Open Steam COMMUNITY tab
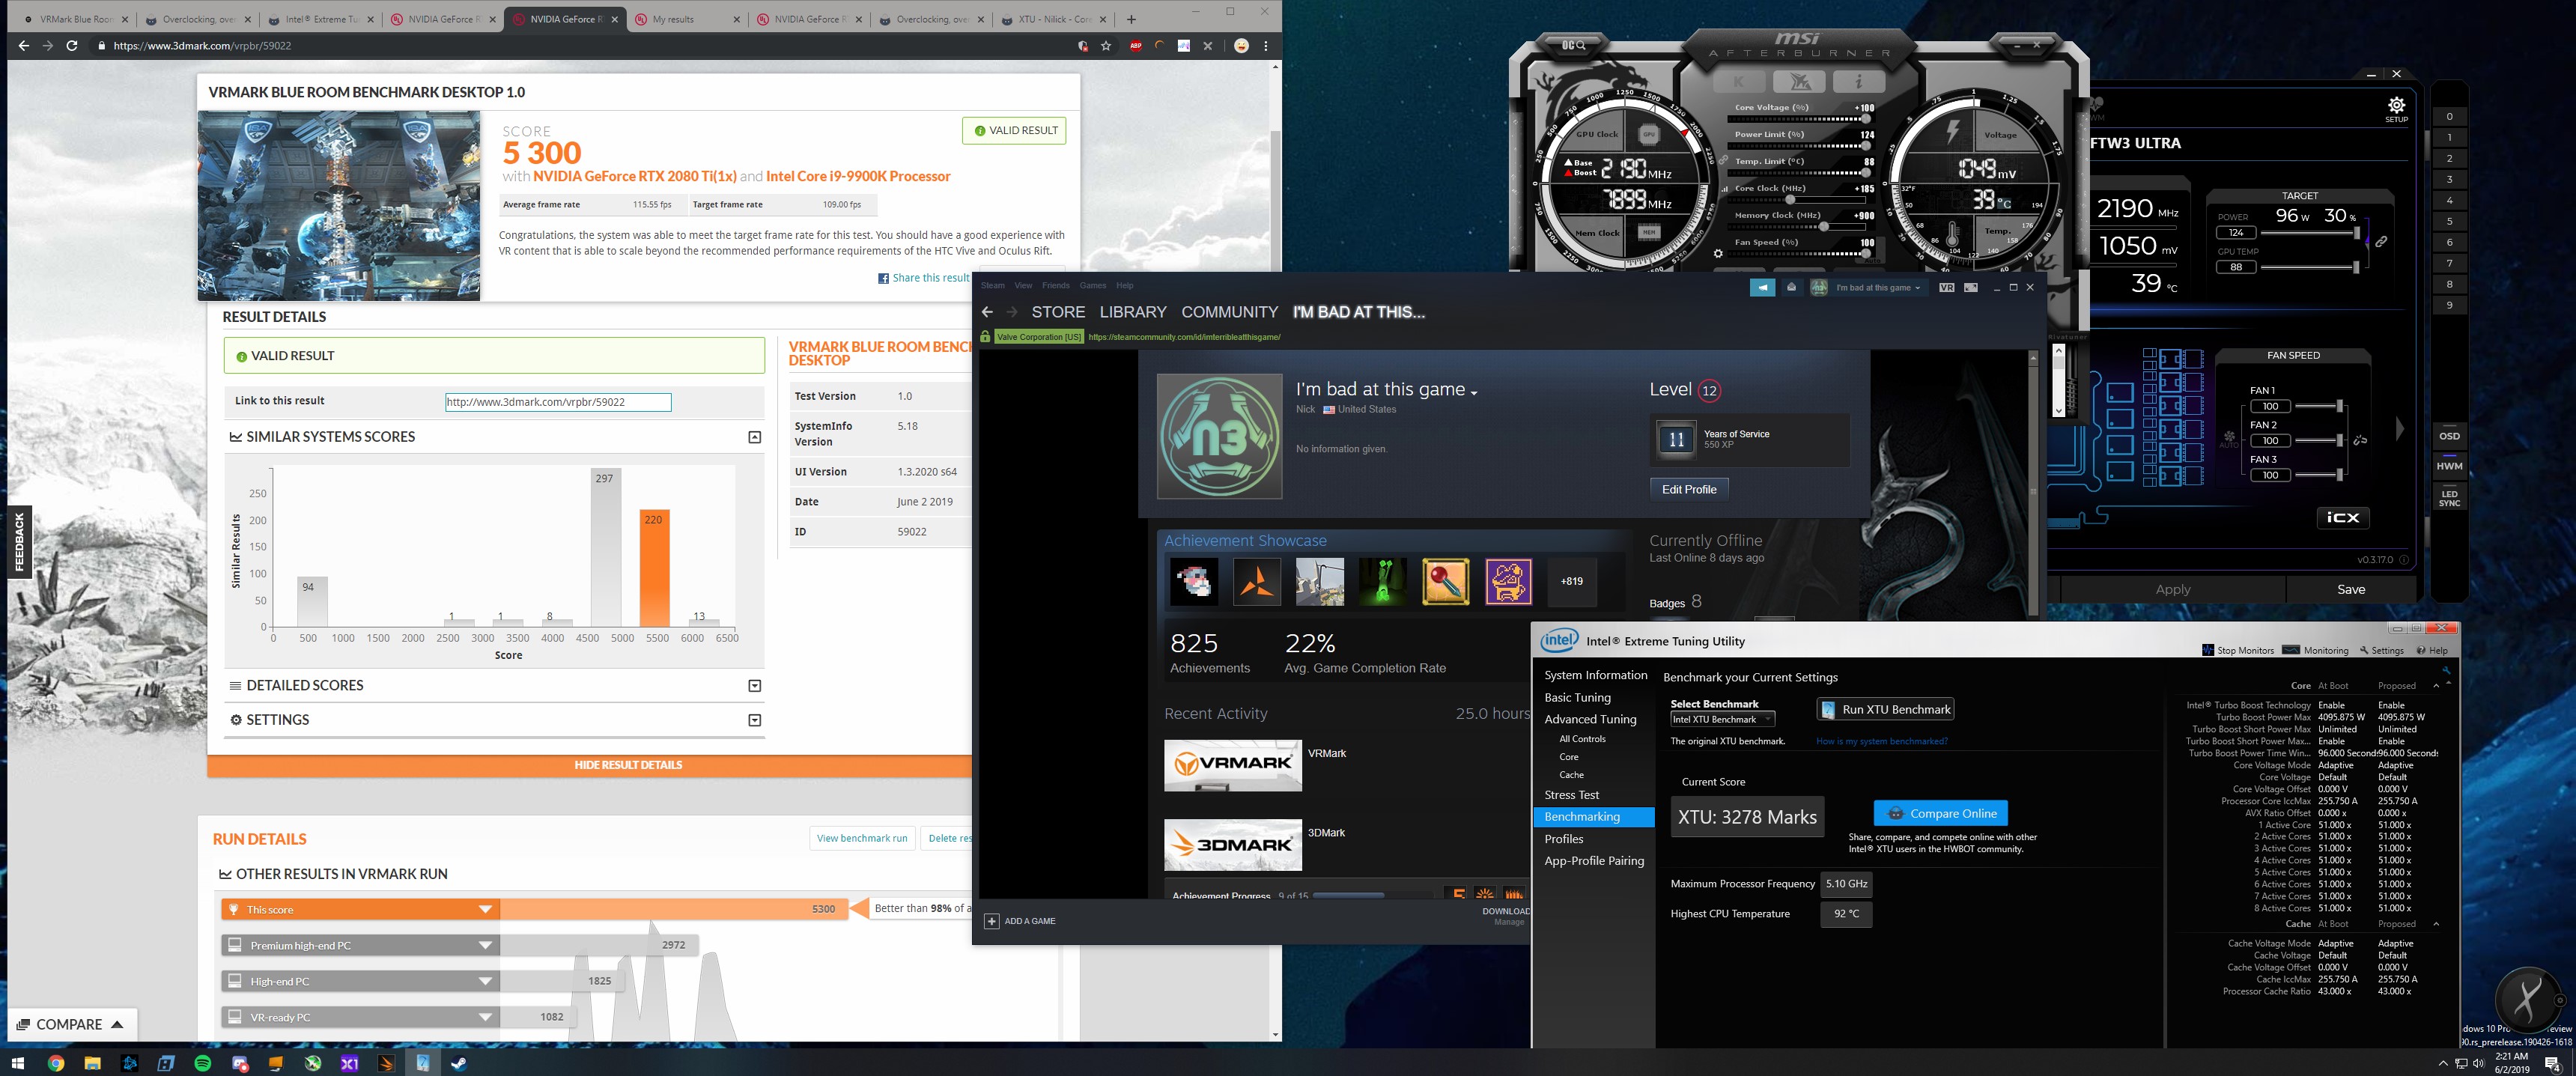Image resolution: width=2576 pixels, height=1076 pixels. [1229, 312]
